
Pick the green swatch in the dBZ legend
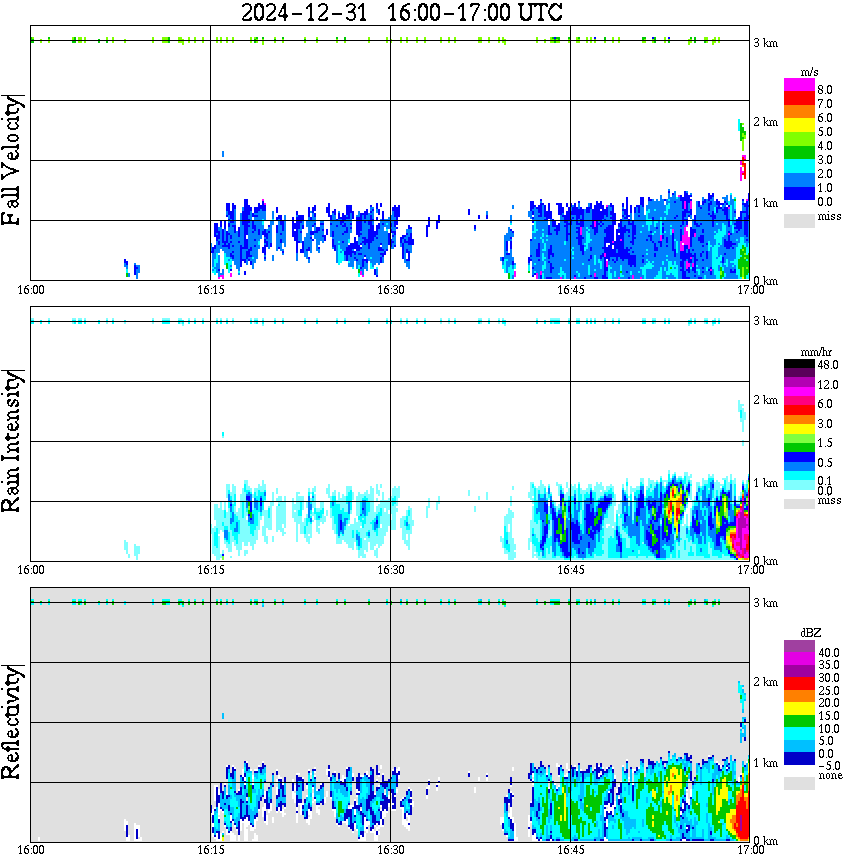pyautogui.click(x=799, y=721)
